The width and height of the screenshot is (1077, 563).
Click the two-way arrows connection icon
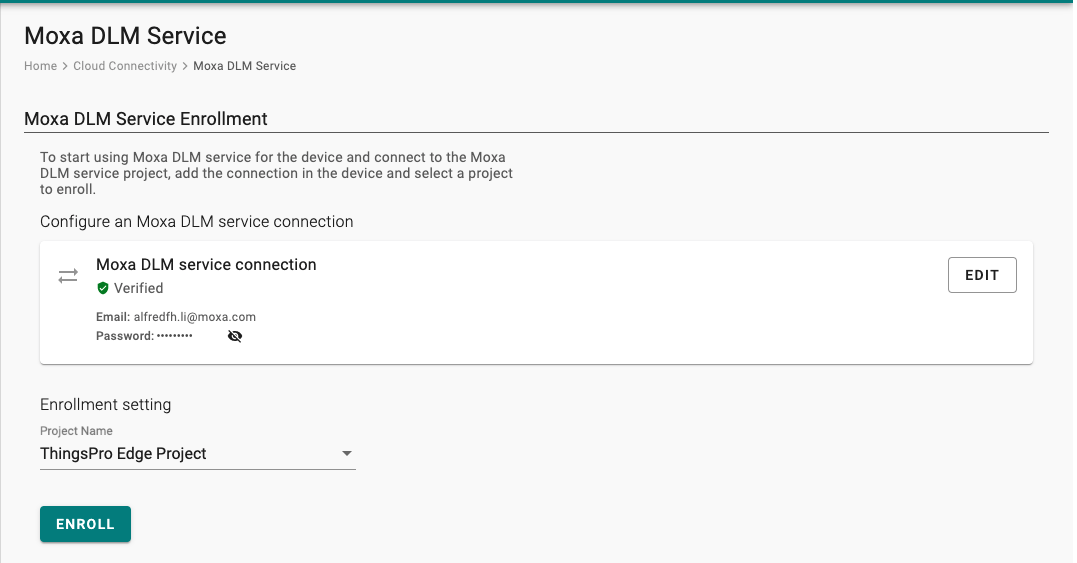[68, 276]
